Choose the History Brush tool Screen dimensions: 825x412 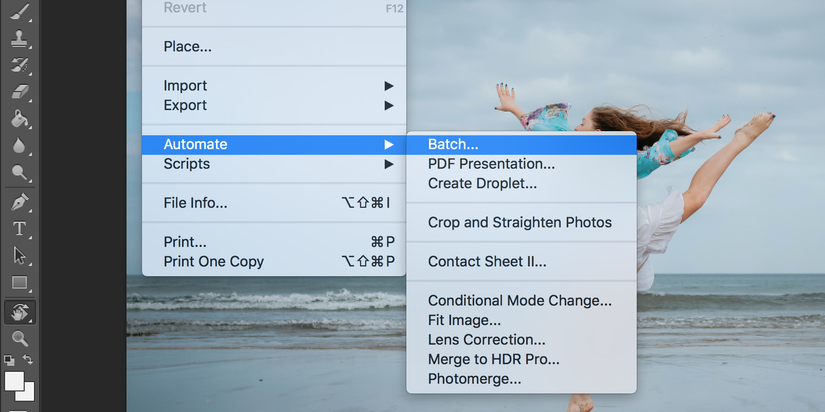tap(19, 66)
